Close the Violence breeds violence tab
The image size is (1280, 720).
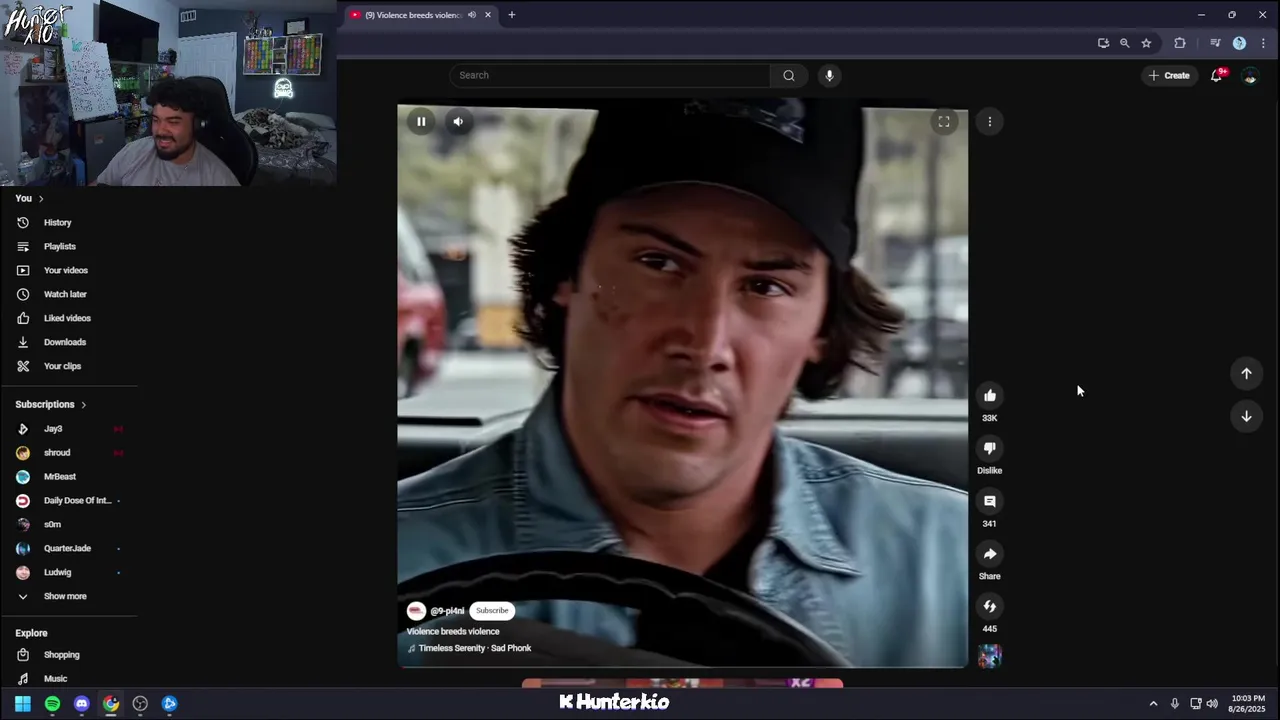tap(488, 15)
